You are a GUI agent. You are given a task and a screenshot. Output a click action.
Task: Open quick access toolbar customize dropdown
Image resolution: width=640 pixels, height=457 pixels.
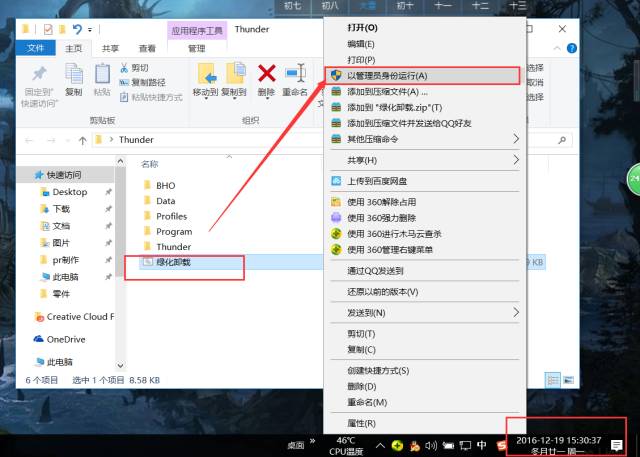tap(90, 29)
